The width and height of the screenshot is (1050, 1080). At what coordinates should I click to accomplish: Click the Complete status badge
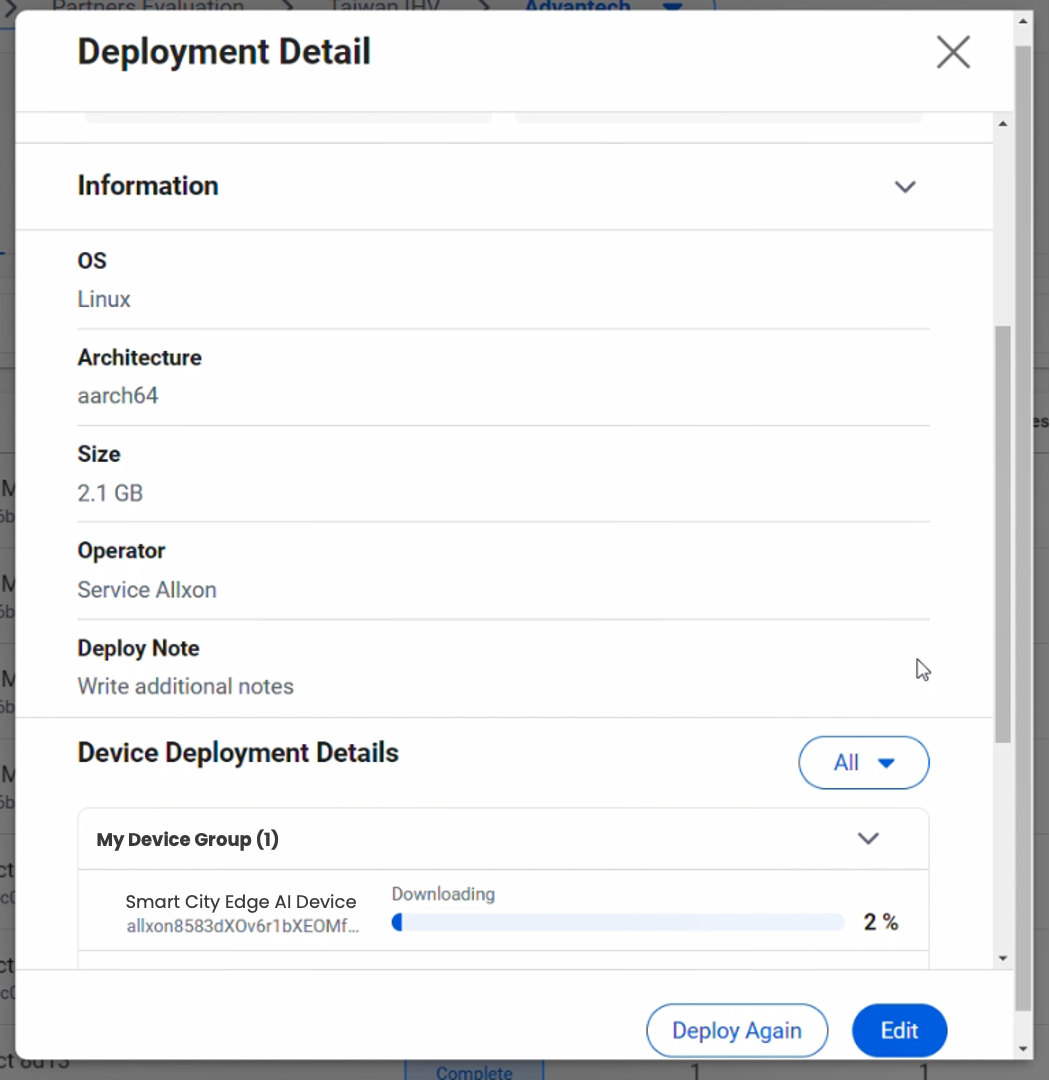[x=474, y=1072]
